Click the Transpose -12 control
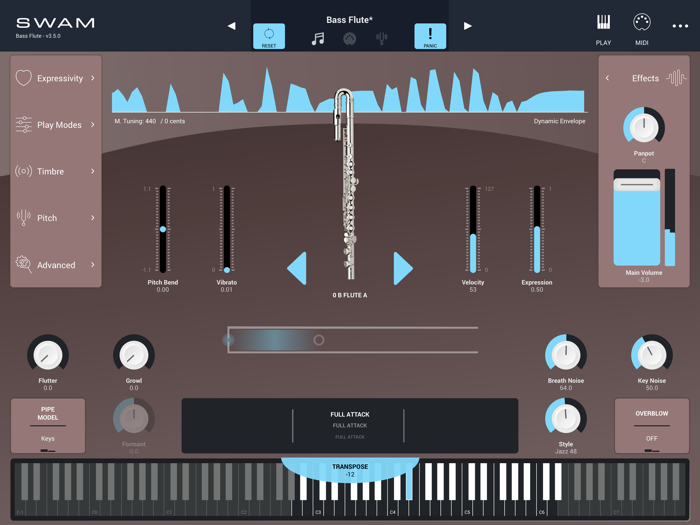 pos(350,470)
